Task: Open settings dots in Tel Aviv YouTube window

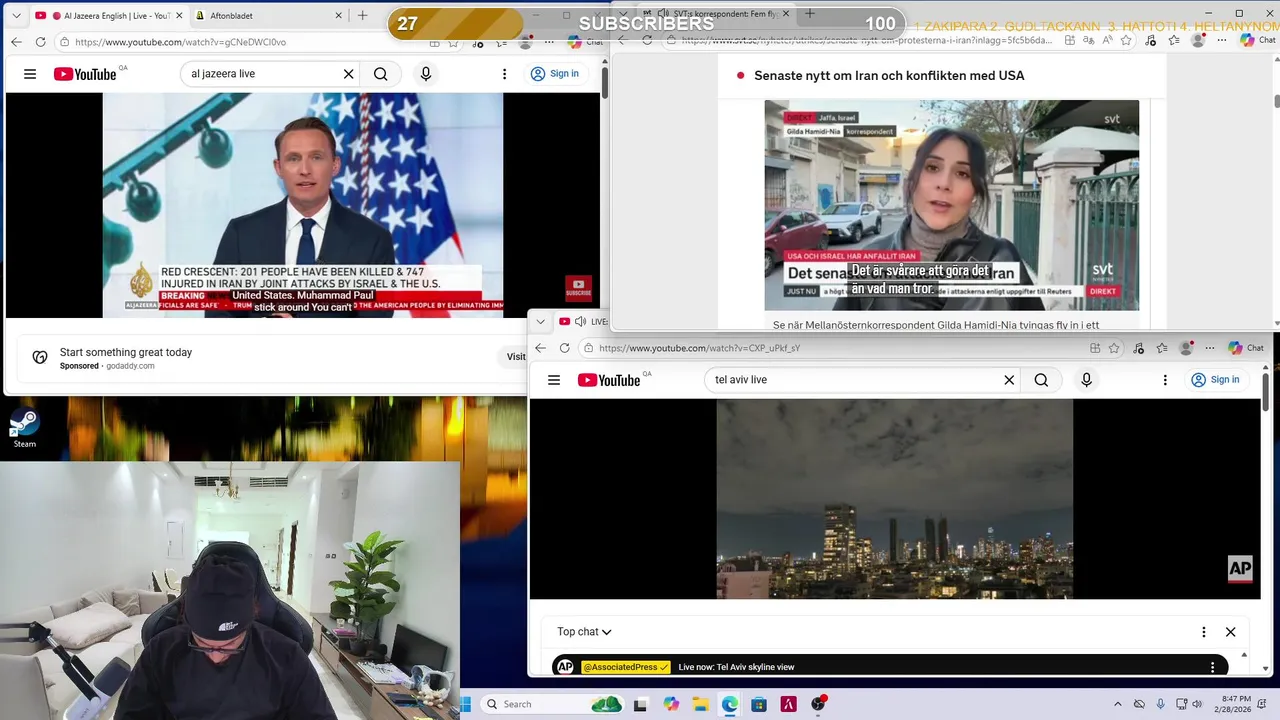Action: [x=1165, y=380]
